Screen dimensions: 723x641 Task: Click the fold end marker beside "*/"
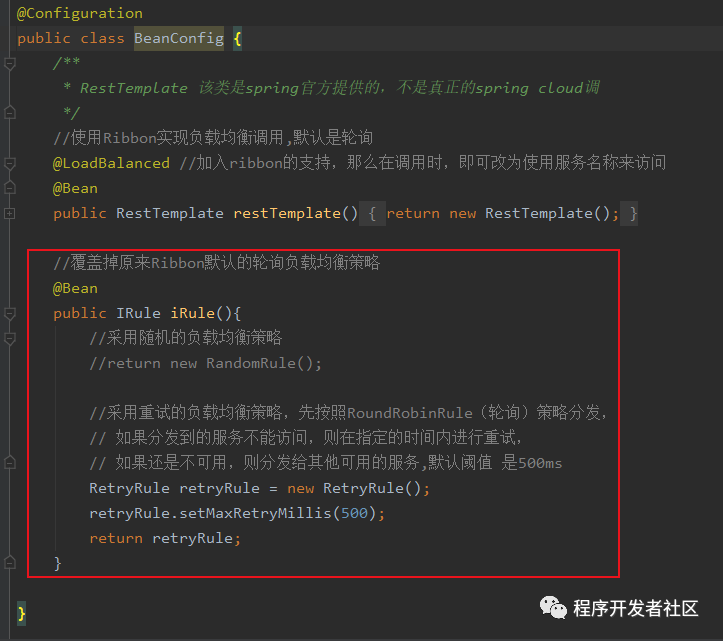pos(10,112)
